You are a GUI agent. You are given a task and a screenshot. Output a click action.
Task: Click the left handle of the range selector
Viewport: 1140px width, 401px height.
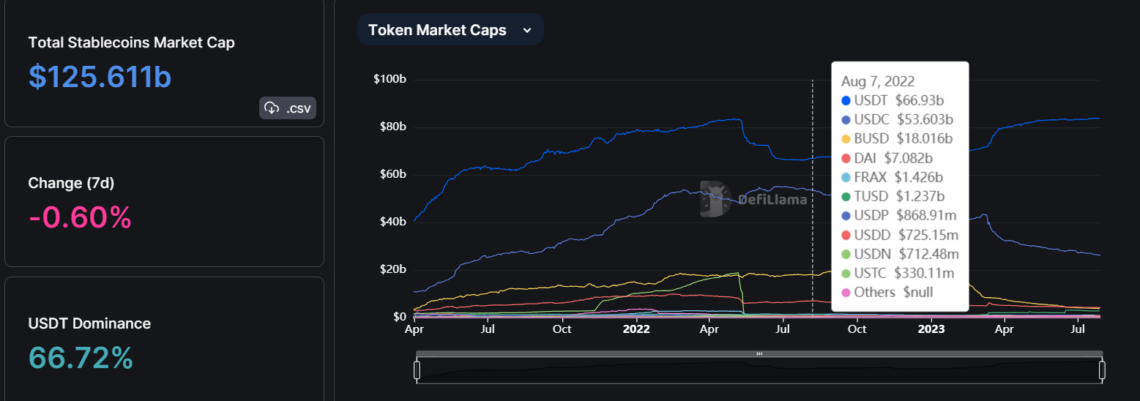417,370
